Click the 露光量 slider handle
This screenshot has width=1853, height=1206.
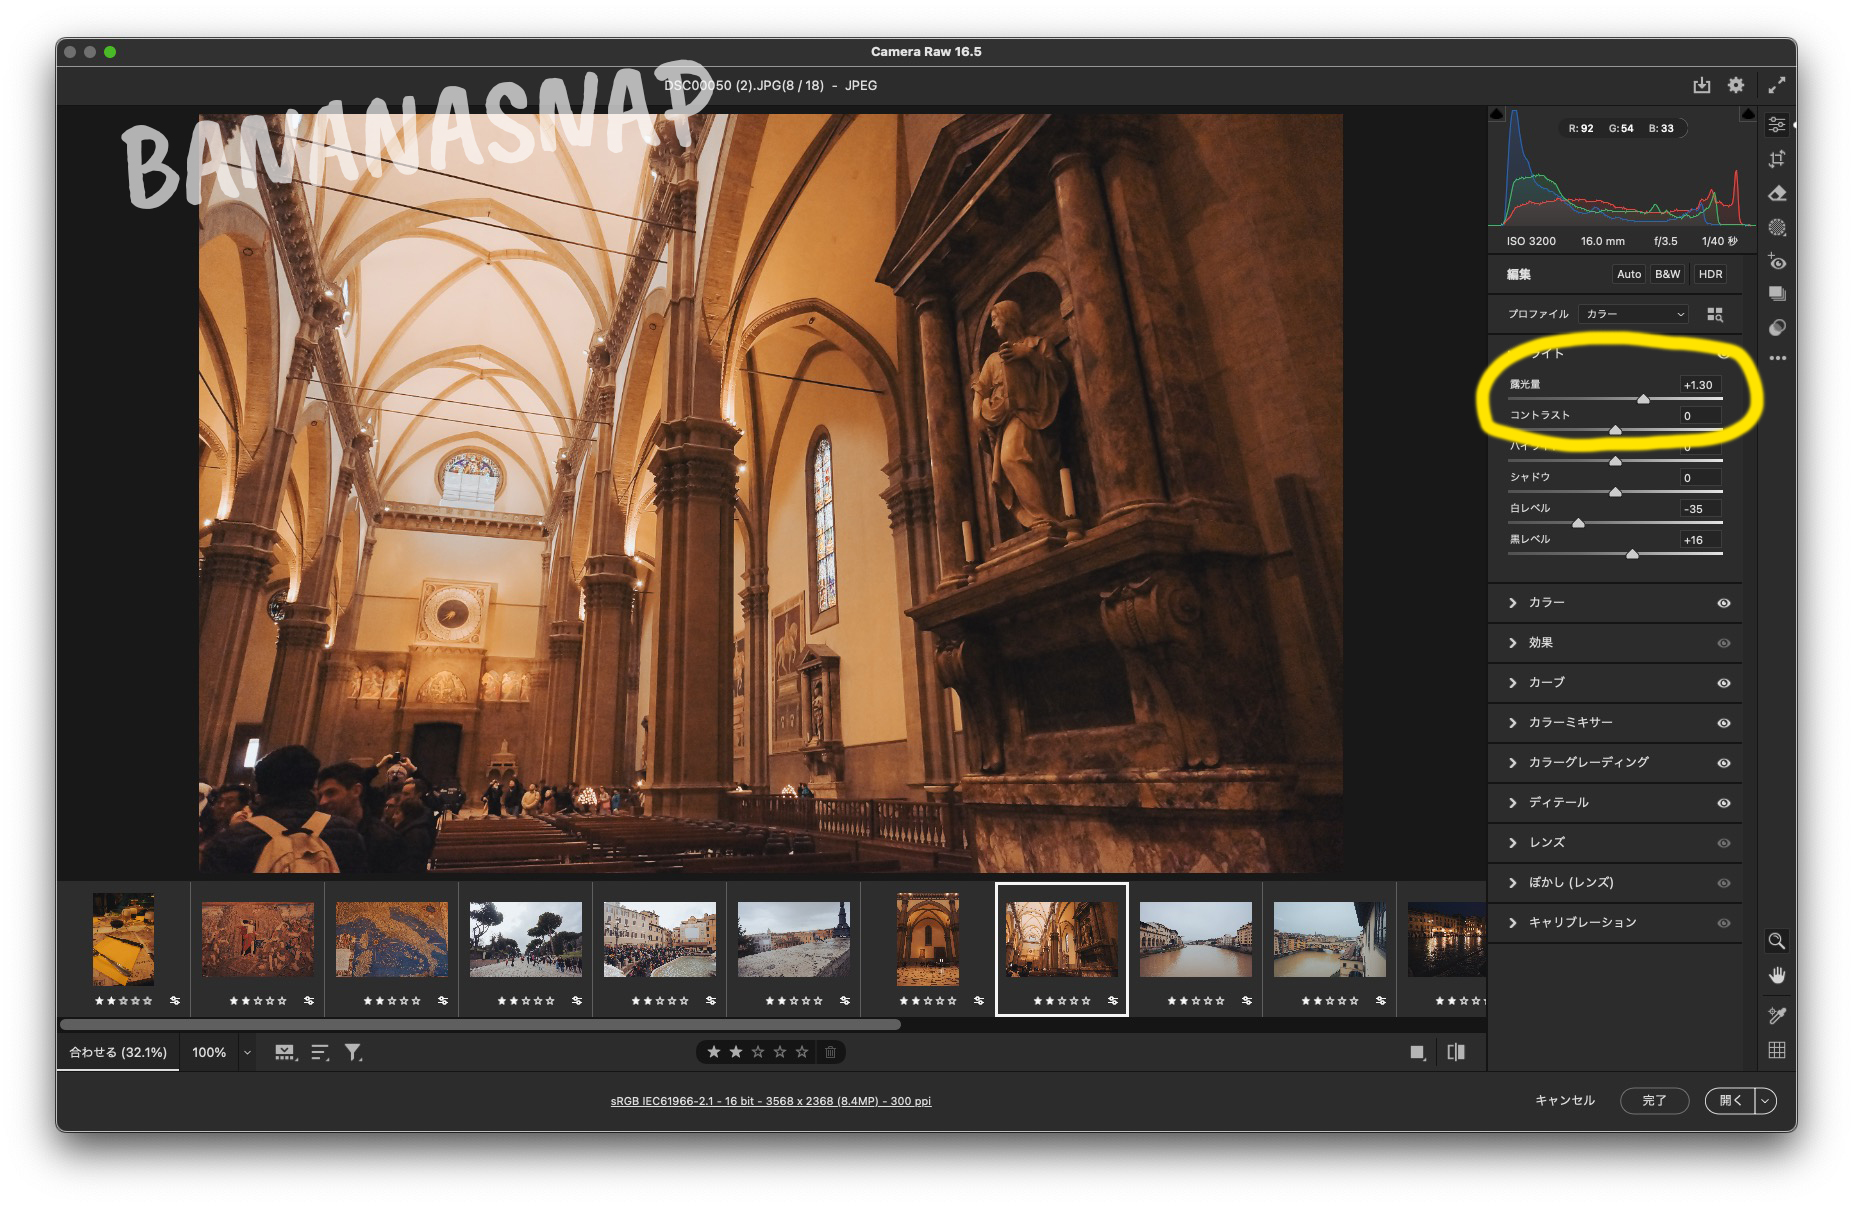pyautogui.click(x=1643, y=399)
